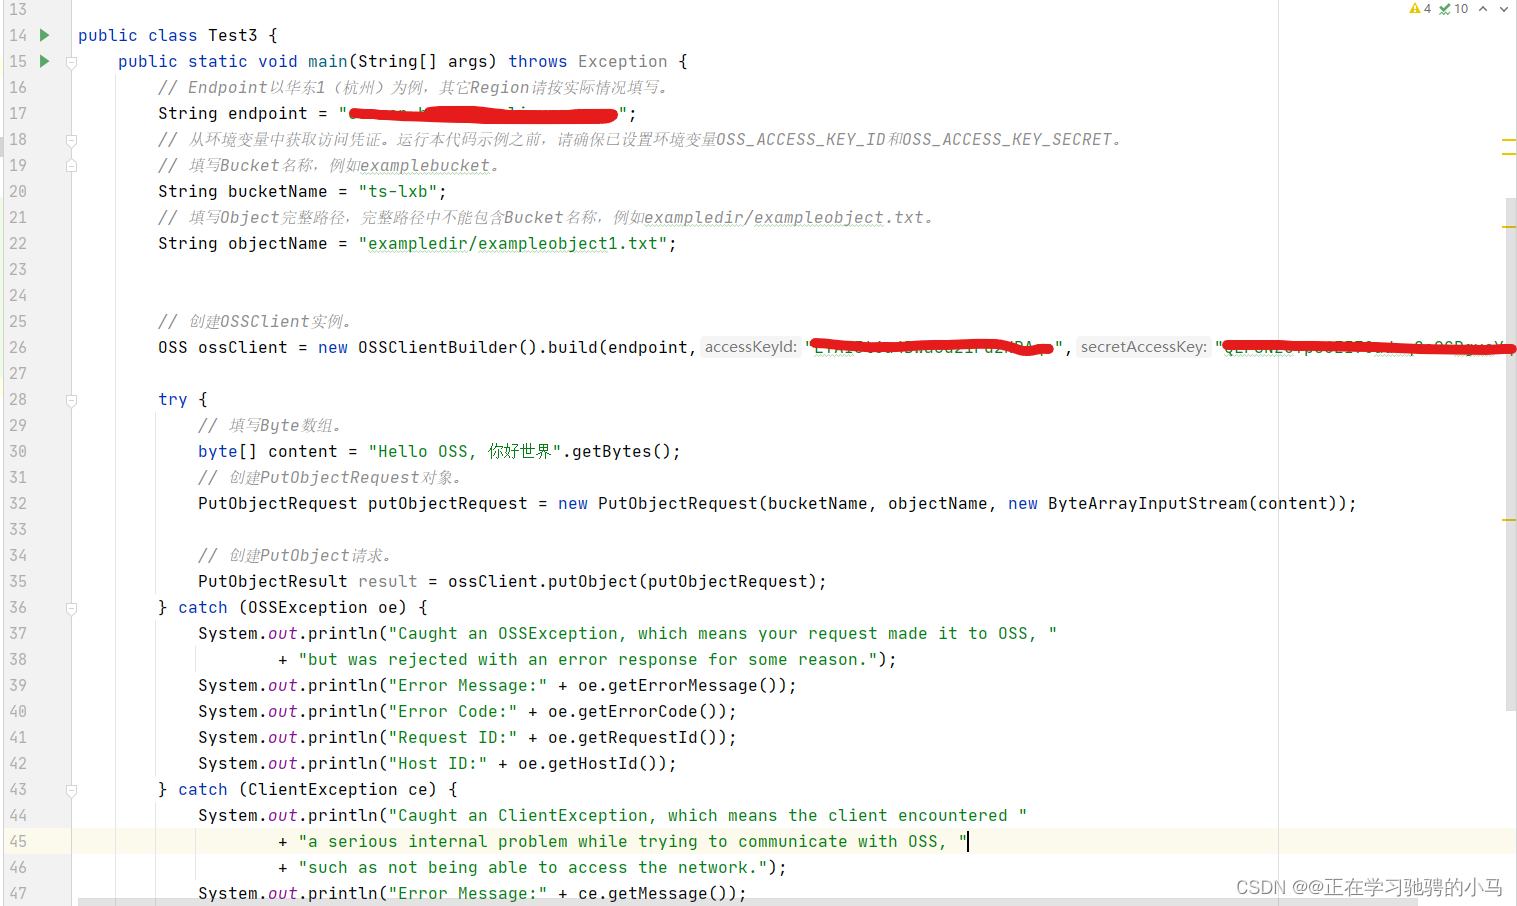Run the Test3 class via its gutter arrow

click(44, 35)
